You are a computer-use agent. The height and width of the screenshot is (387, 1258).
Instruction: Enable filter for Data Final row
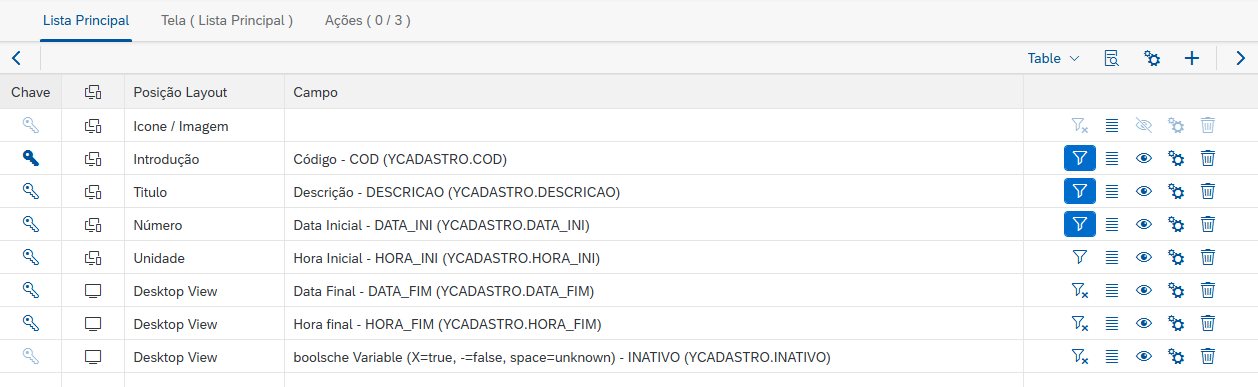point(1080,290)
